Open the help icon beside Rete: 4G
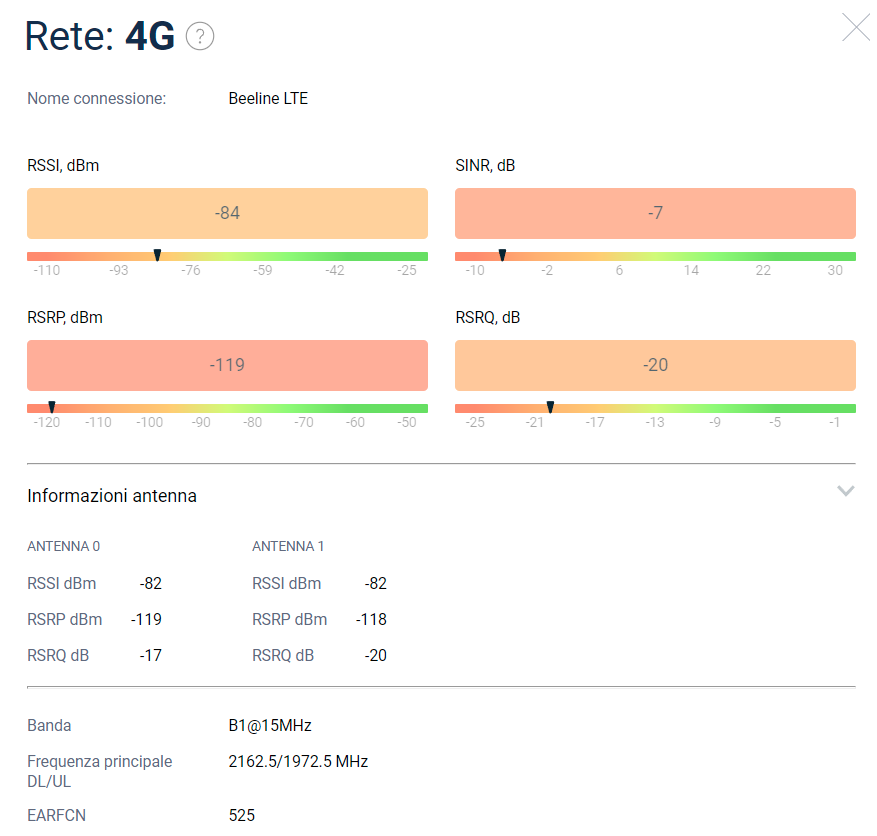This screenshot has height=836, width=877. [x=200, y=37]
